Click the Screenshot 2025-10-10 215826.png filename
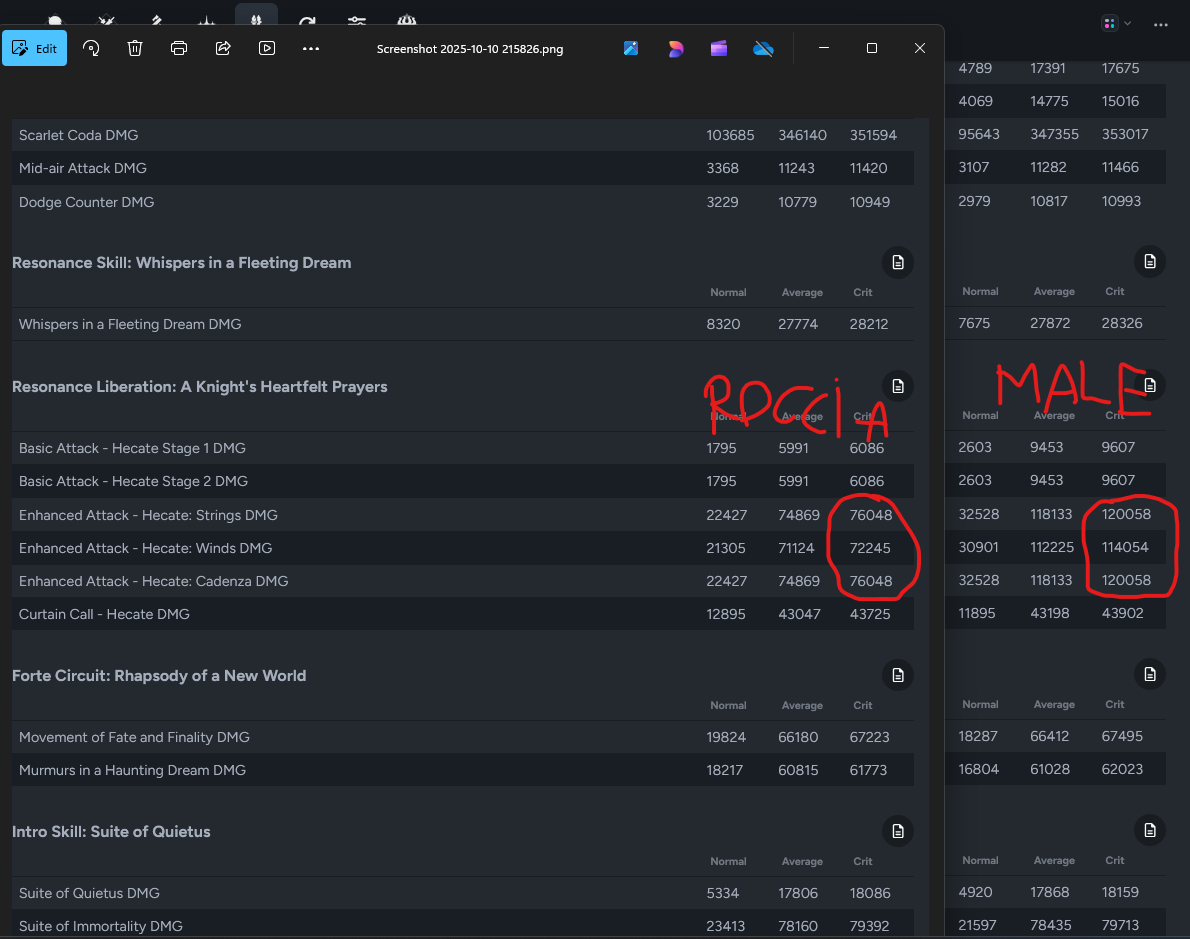This screenshot has width=1190, height=939. click(469, 49)
